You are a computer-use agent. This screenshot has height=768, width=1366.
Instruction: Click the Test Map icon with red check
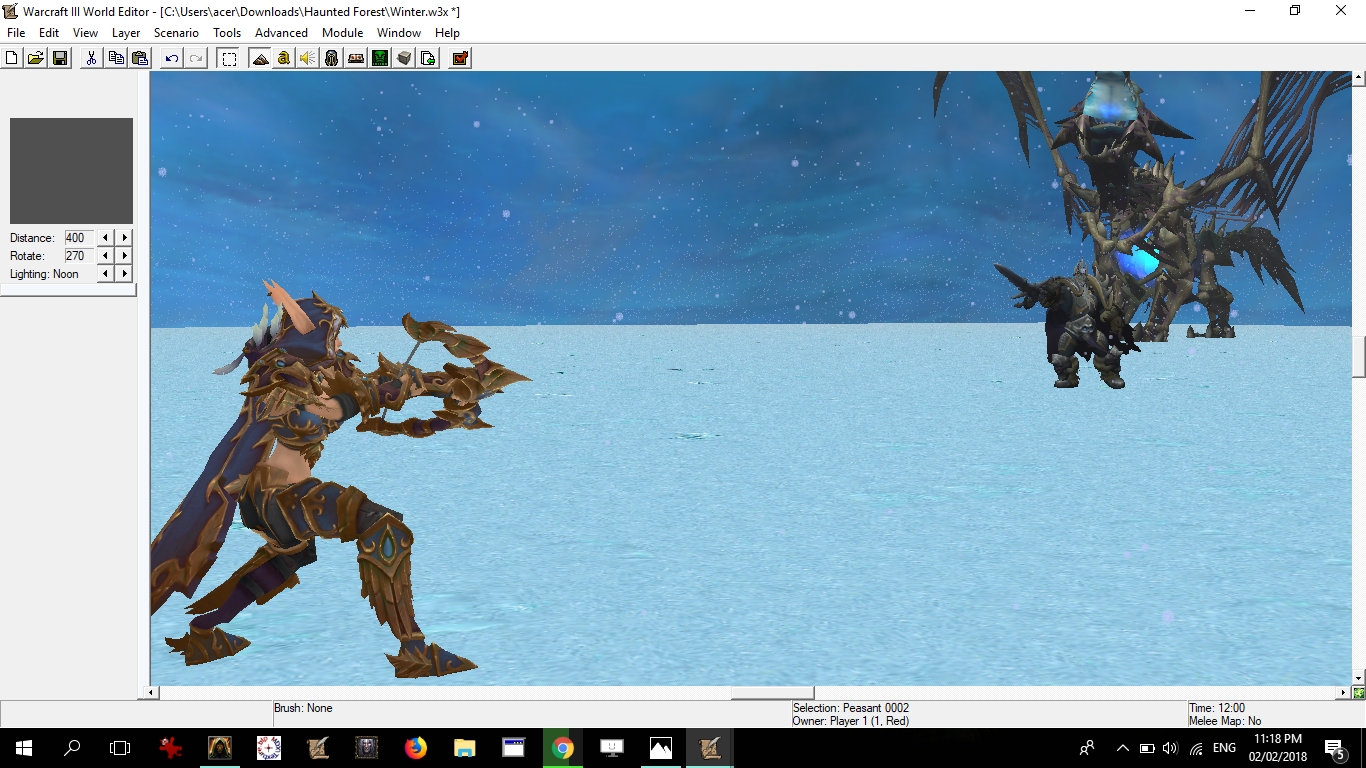[x=460, y=58]
